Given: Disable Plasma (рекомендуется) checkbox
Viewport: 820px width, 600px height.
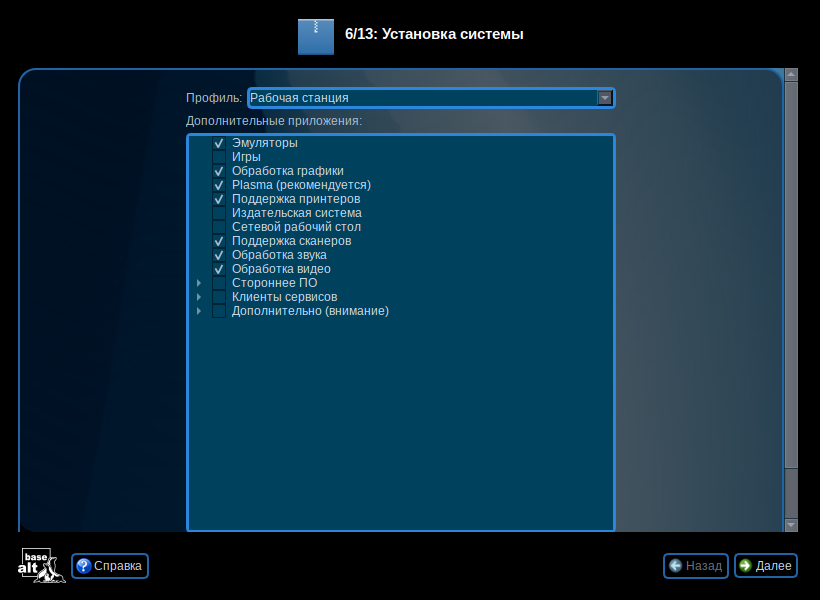Looking at the screenshot, I should (x=219, y=185).
